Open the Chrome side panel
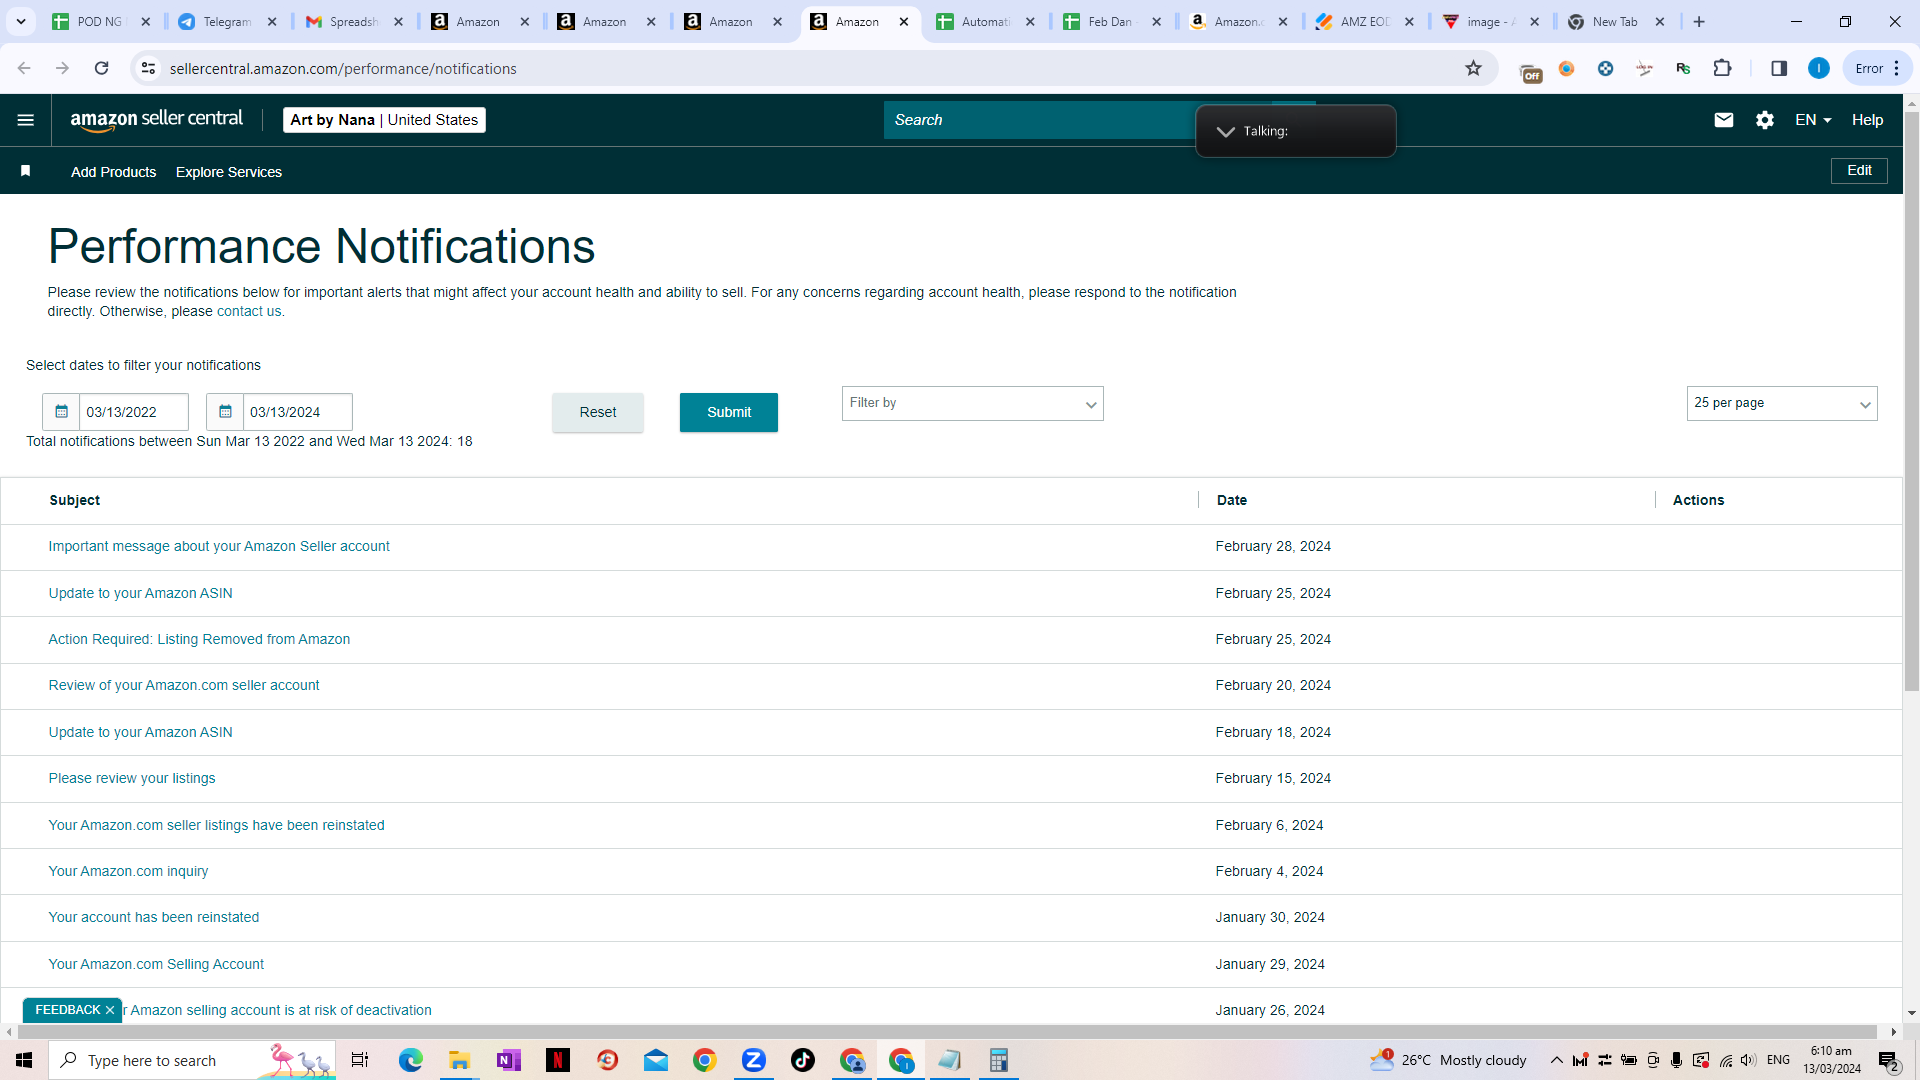 tap(1779, 68)
